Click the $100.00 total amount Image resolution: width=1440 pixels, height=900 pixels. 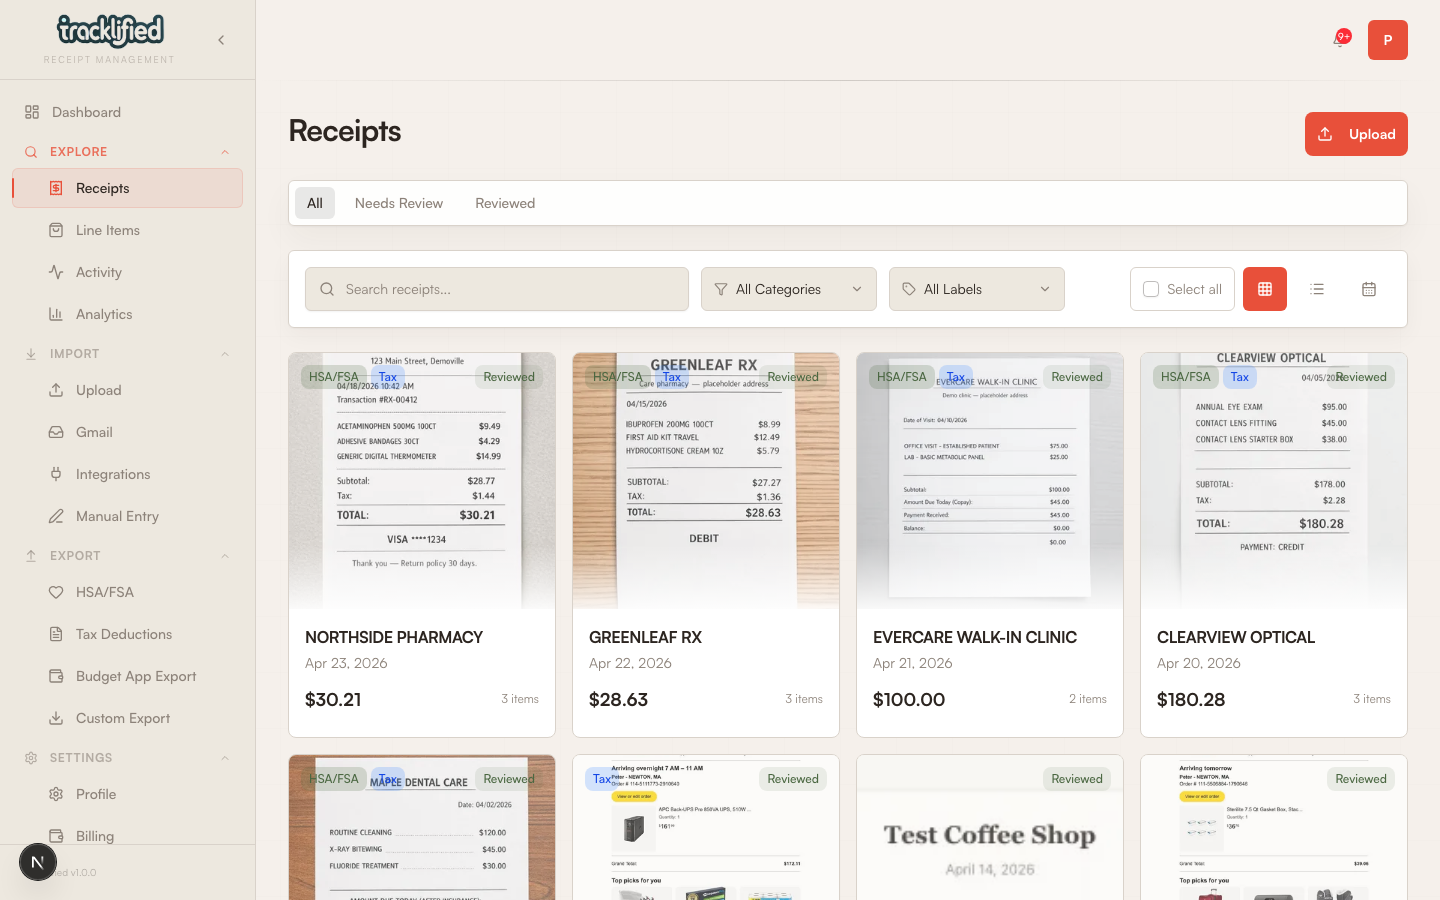(909, 699)
